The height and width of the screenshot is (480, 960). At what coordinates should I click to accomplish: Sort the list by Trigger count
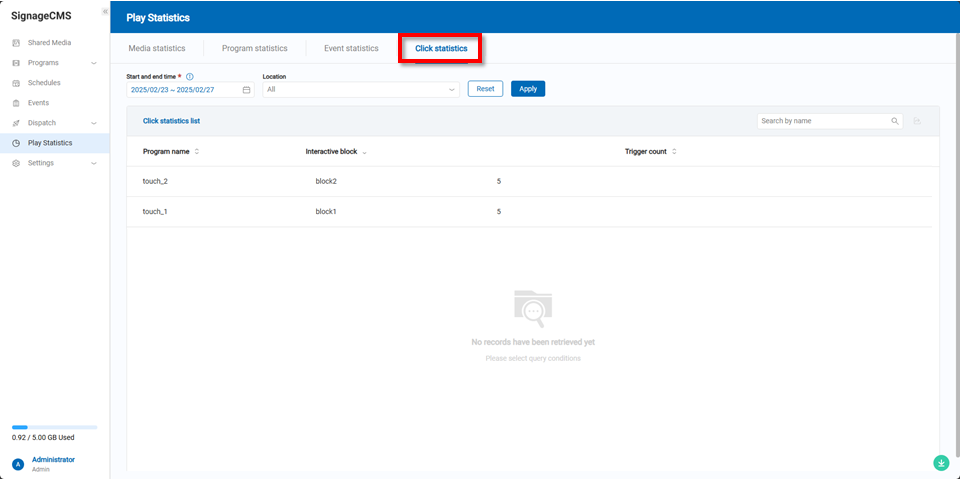coord(674,152)
